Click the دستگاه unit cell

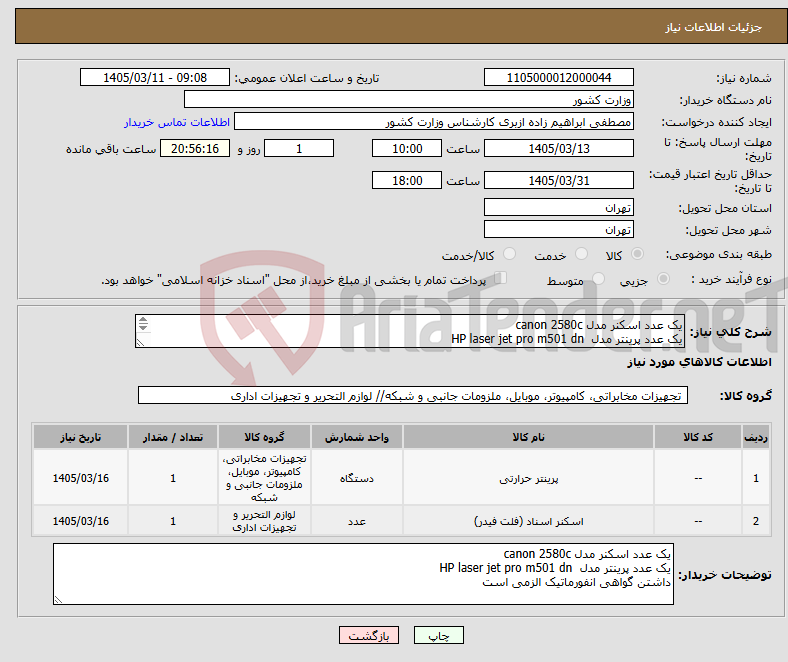tap(357, 478)
